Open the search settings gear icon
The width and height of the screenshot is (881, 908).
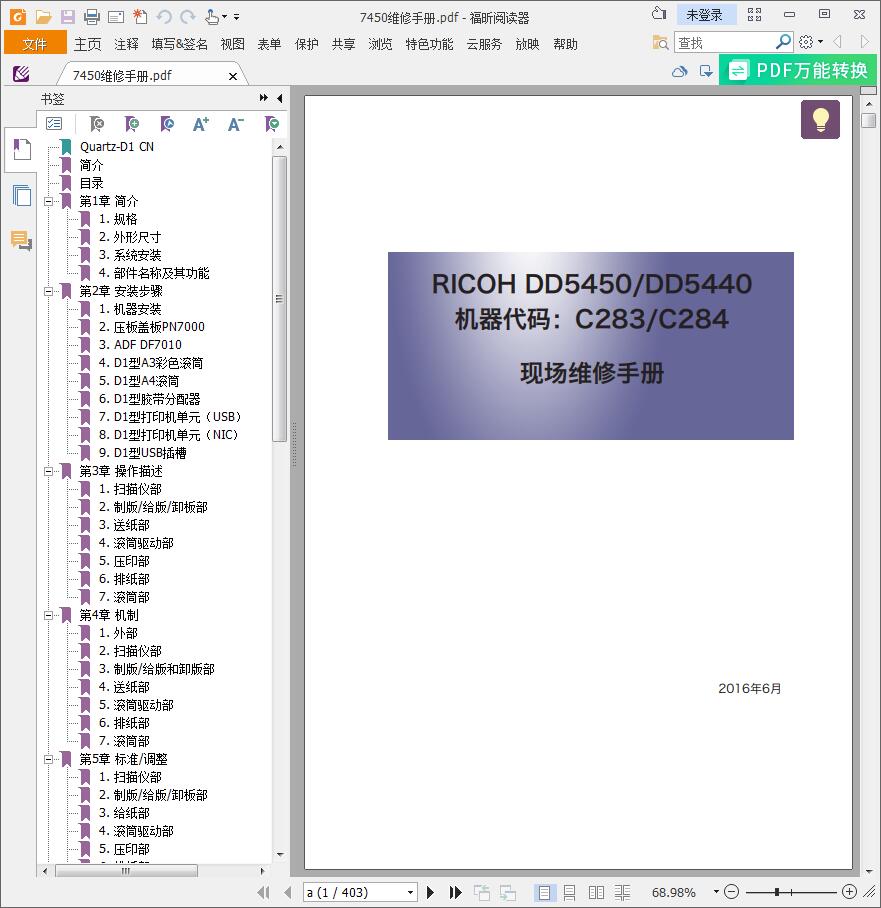coord(806,42)
